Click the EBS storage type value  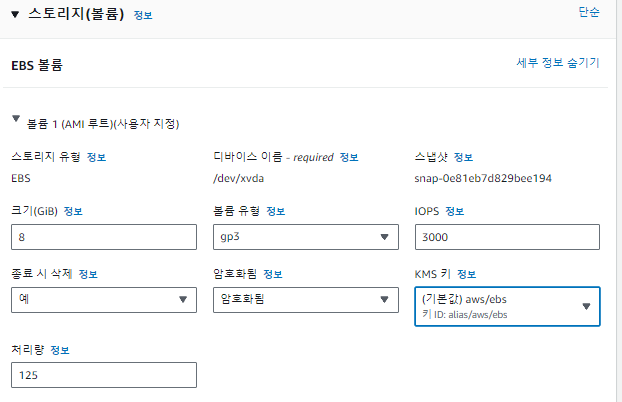21,178
